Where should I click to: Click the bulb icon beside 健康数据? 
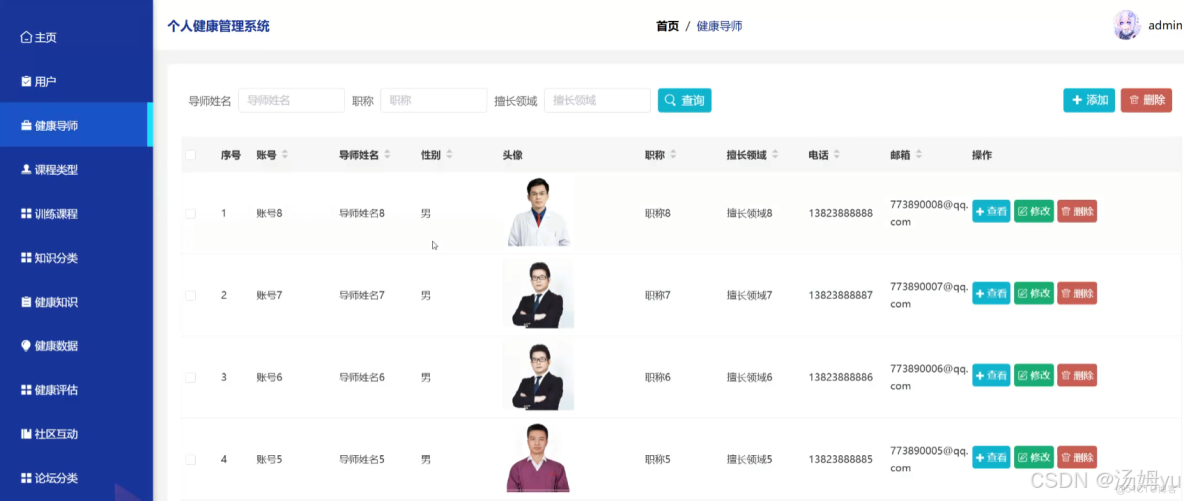pos(26,346)
